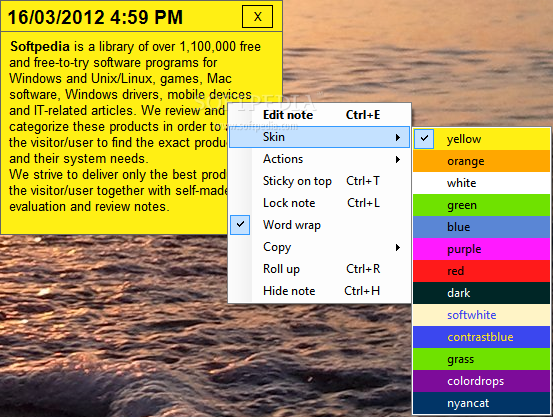Click the Ctrl+H shortcut text

click(362, 291)
